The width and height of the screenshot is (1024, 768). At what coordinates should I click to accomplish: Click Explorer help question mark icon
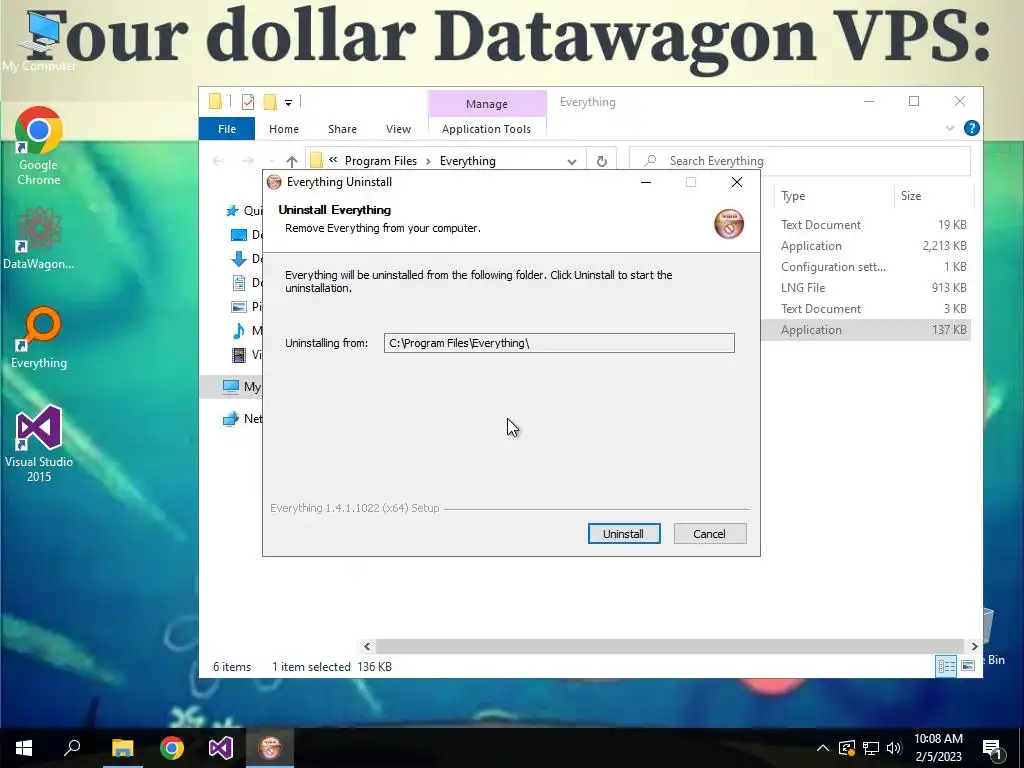(x=971, y=128)
